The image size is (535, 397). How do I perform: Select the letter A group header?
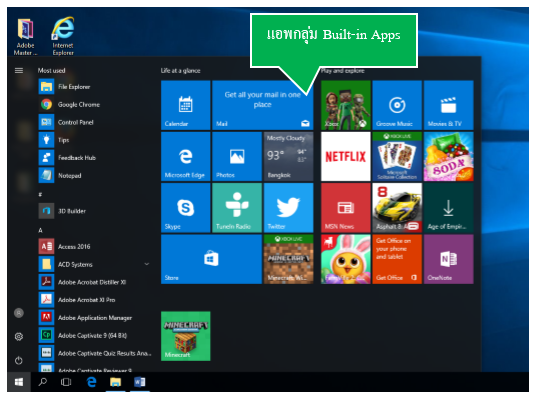point(40,230)
